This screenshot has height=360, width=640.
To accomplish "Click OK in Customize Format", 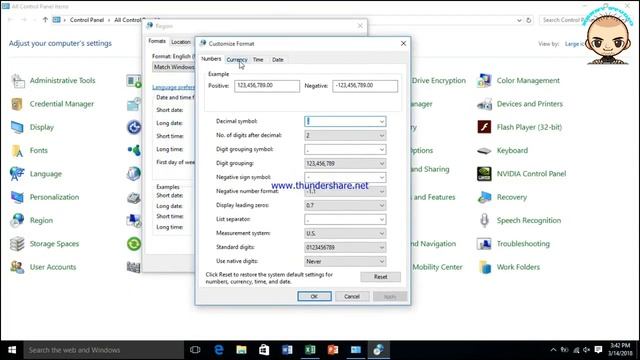I will (314, 296).
